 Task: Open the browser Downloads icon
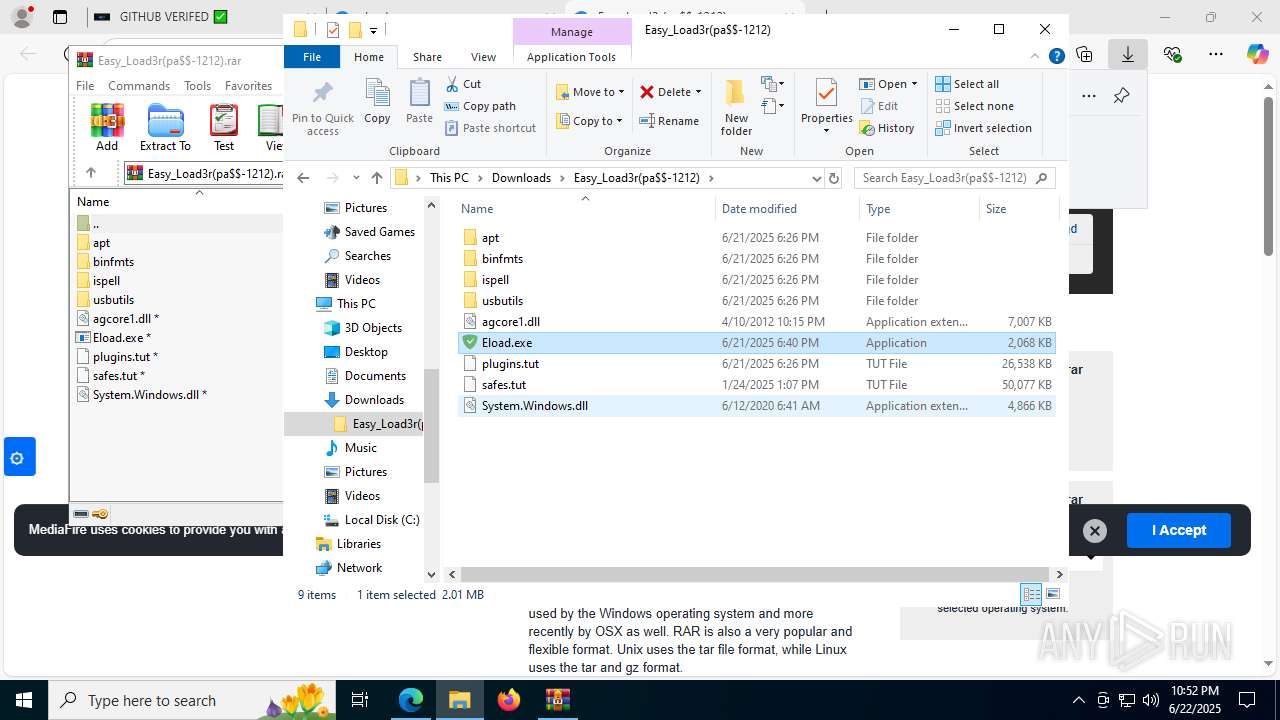tap(1128, 55)
